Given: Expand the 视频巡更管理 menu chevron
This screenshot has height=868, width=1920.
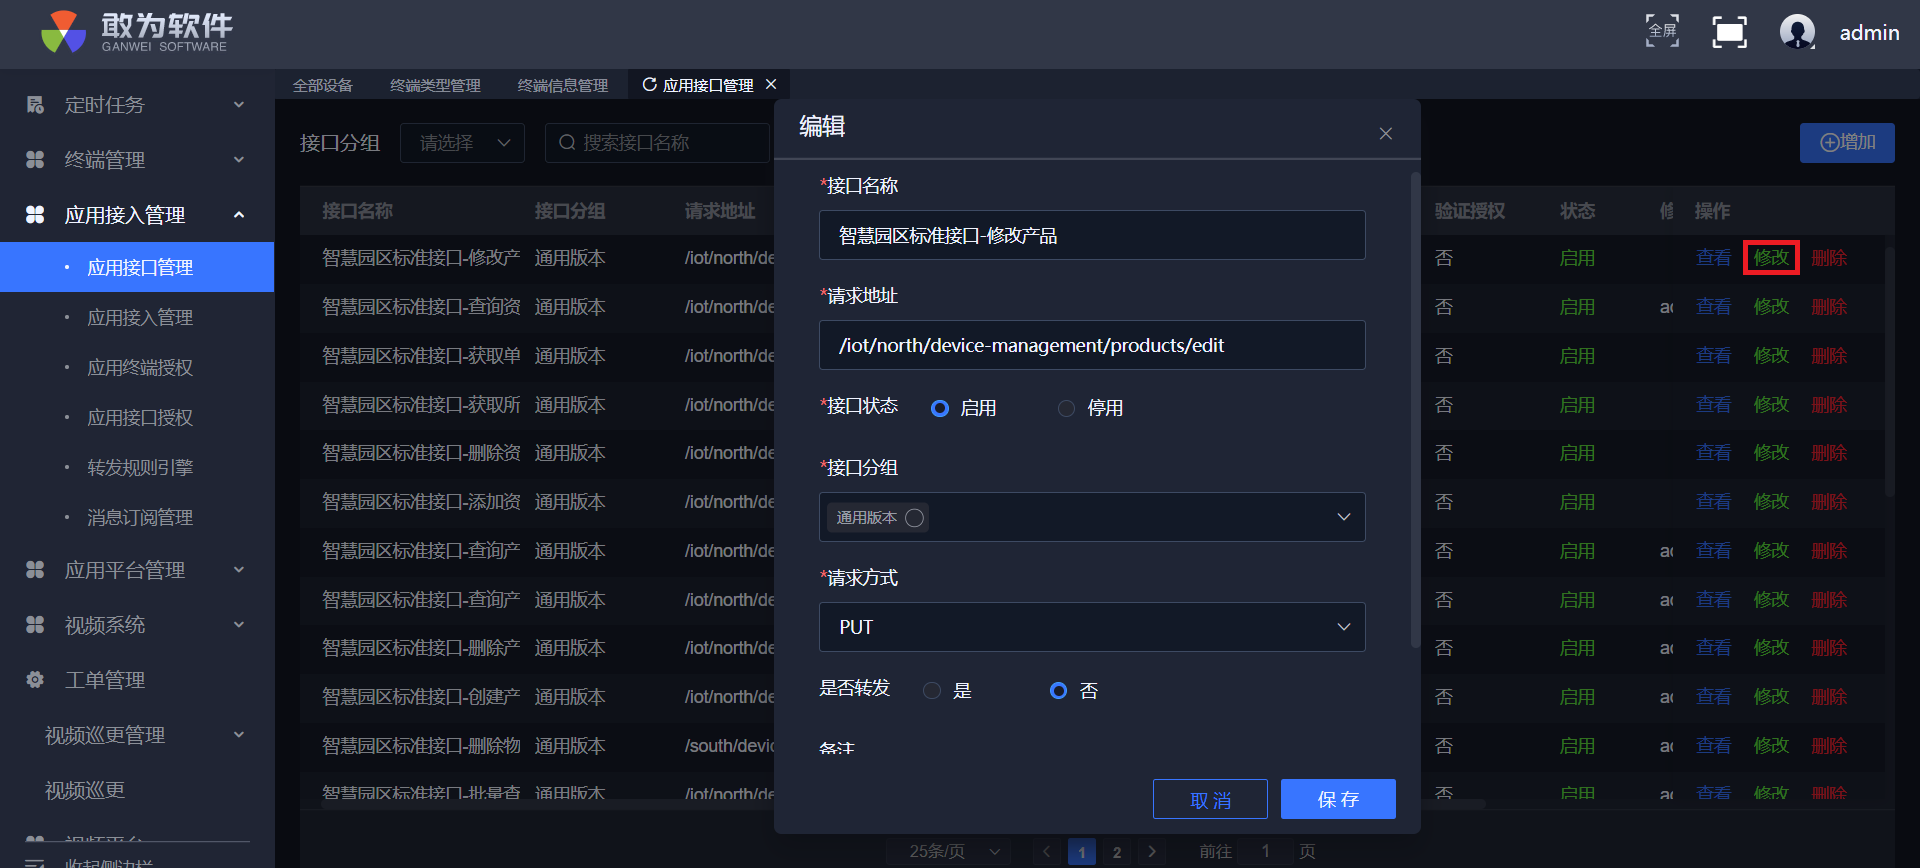Looking at the screenshot, I should click(x=239, y=735).
